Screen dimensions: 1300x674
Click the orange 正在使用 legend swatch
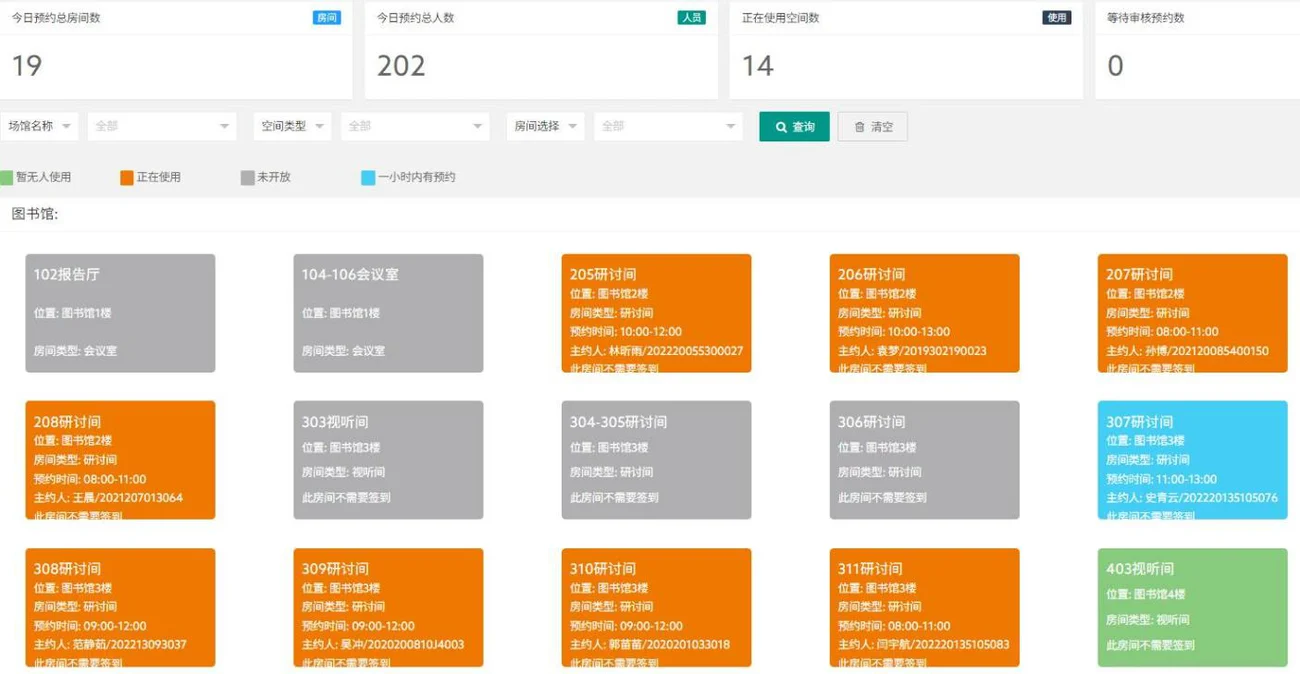tap(127, 178)
